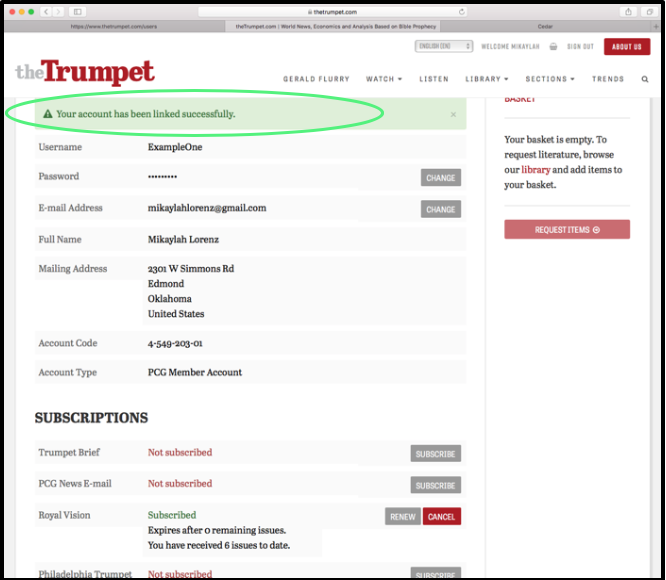Open the library link in basket text
The height and width of the screenshot is (580, 666).
point(536,170)
